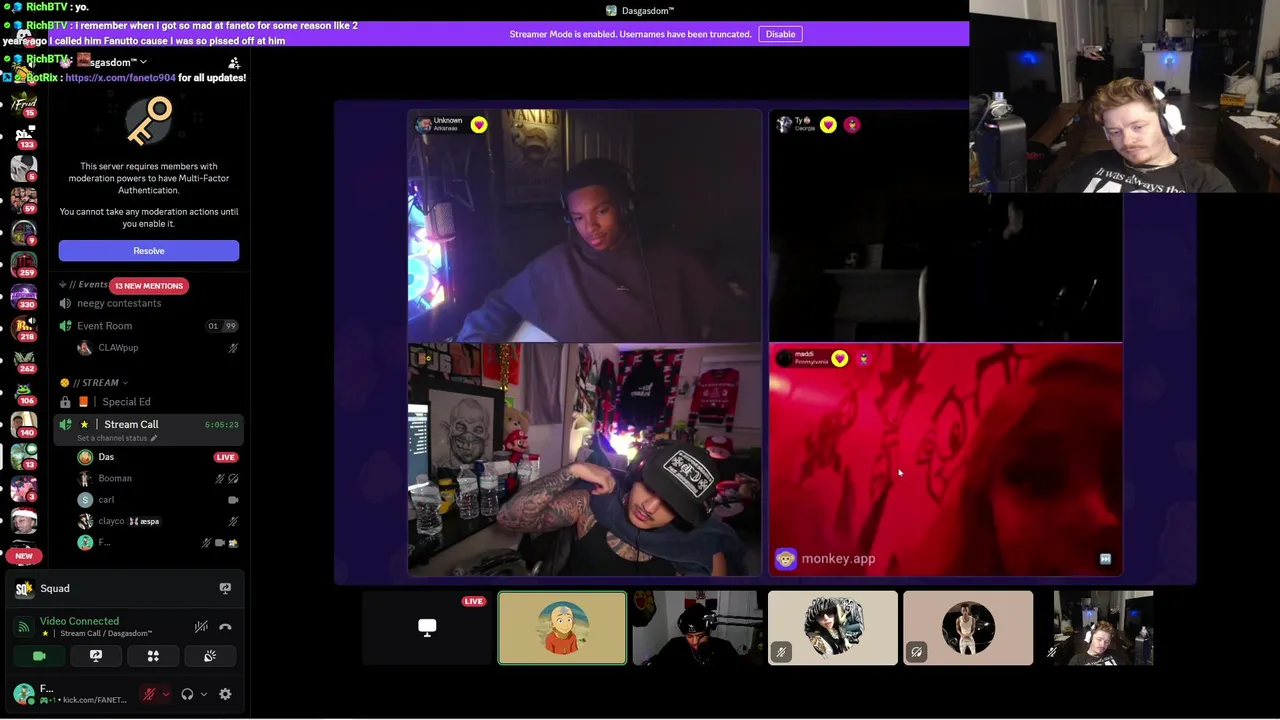The width and height of the screenshot is (1280, 720).
Task: Click the invite people icon by the server name
Action: pos(234,63)
